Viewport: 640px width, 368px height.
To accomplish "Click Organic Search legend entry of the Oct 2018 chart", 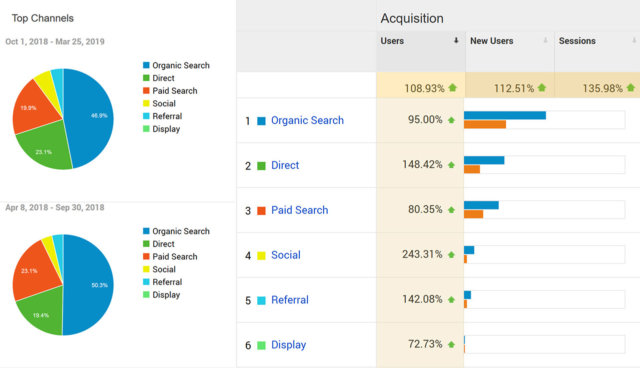I will pos(176,65).
